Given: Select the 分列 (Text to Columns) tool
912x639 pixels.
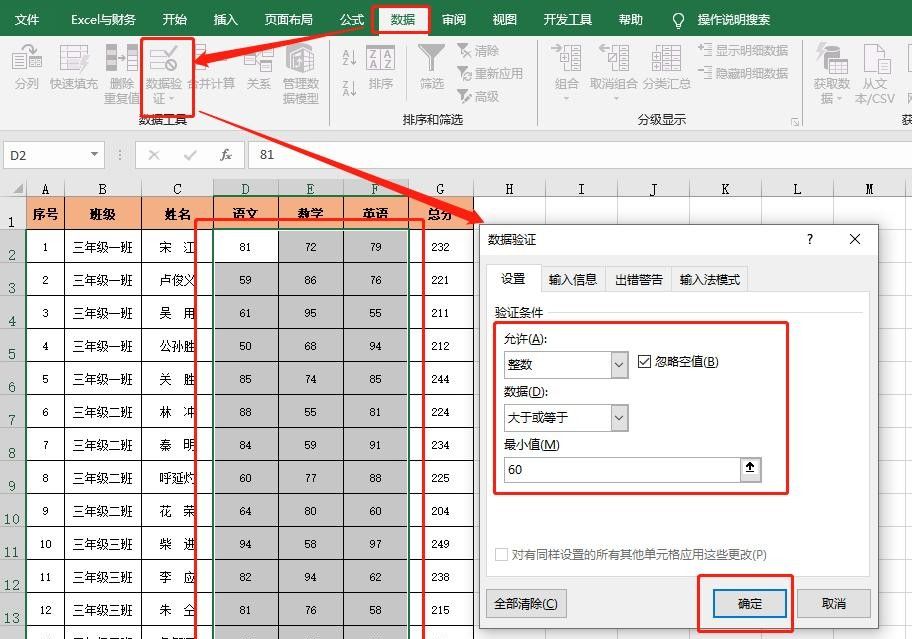Looking at the screenshot, I should (28, 67).
